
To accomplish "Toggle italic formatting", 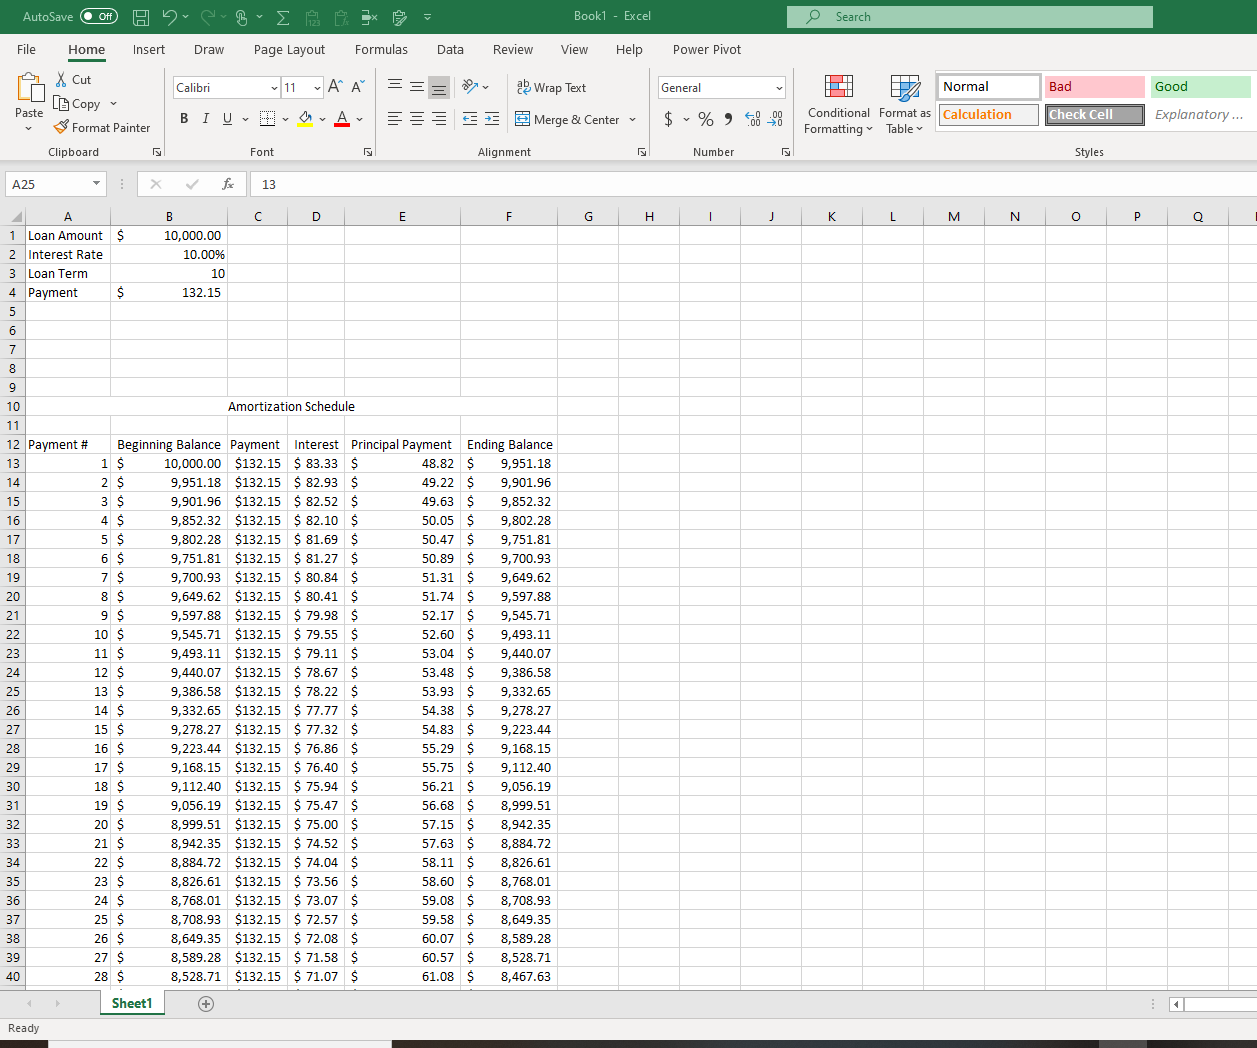I will [x=205, y=118].
